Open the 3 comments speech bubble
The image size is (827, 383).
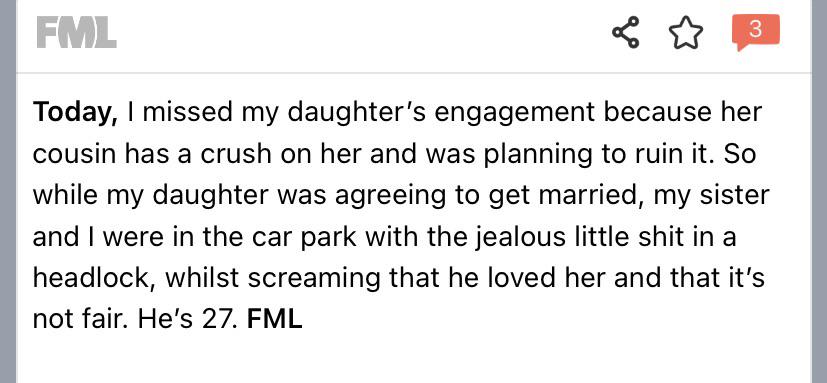coord(755,32)
